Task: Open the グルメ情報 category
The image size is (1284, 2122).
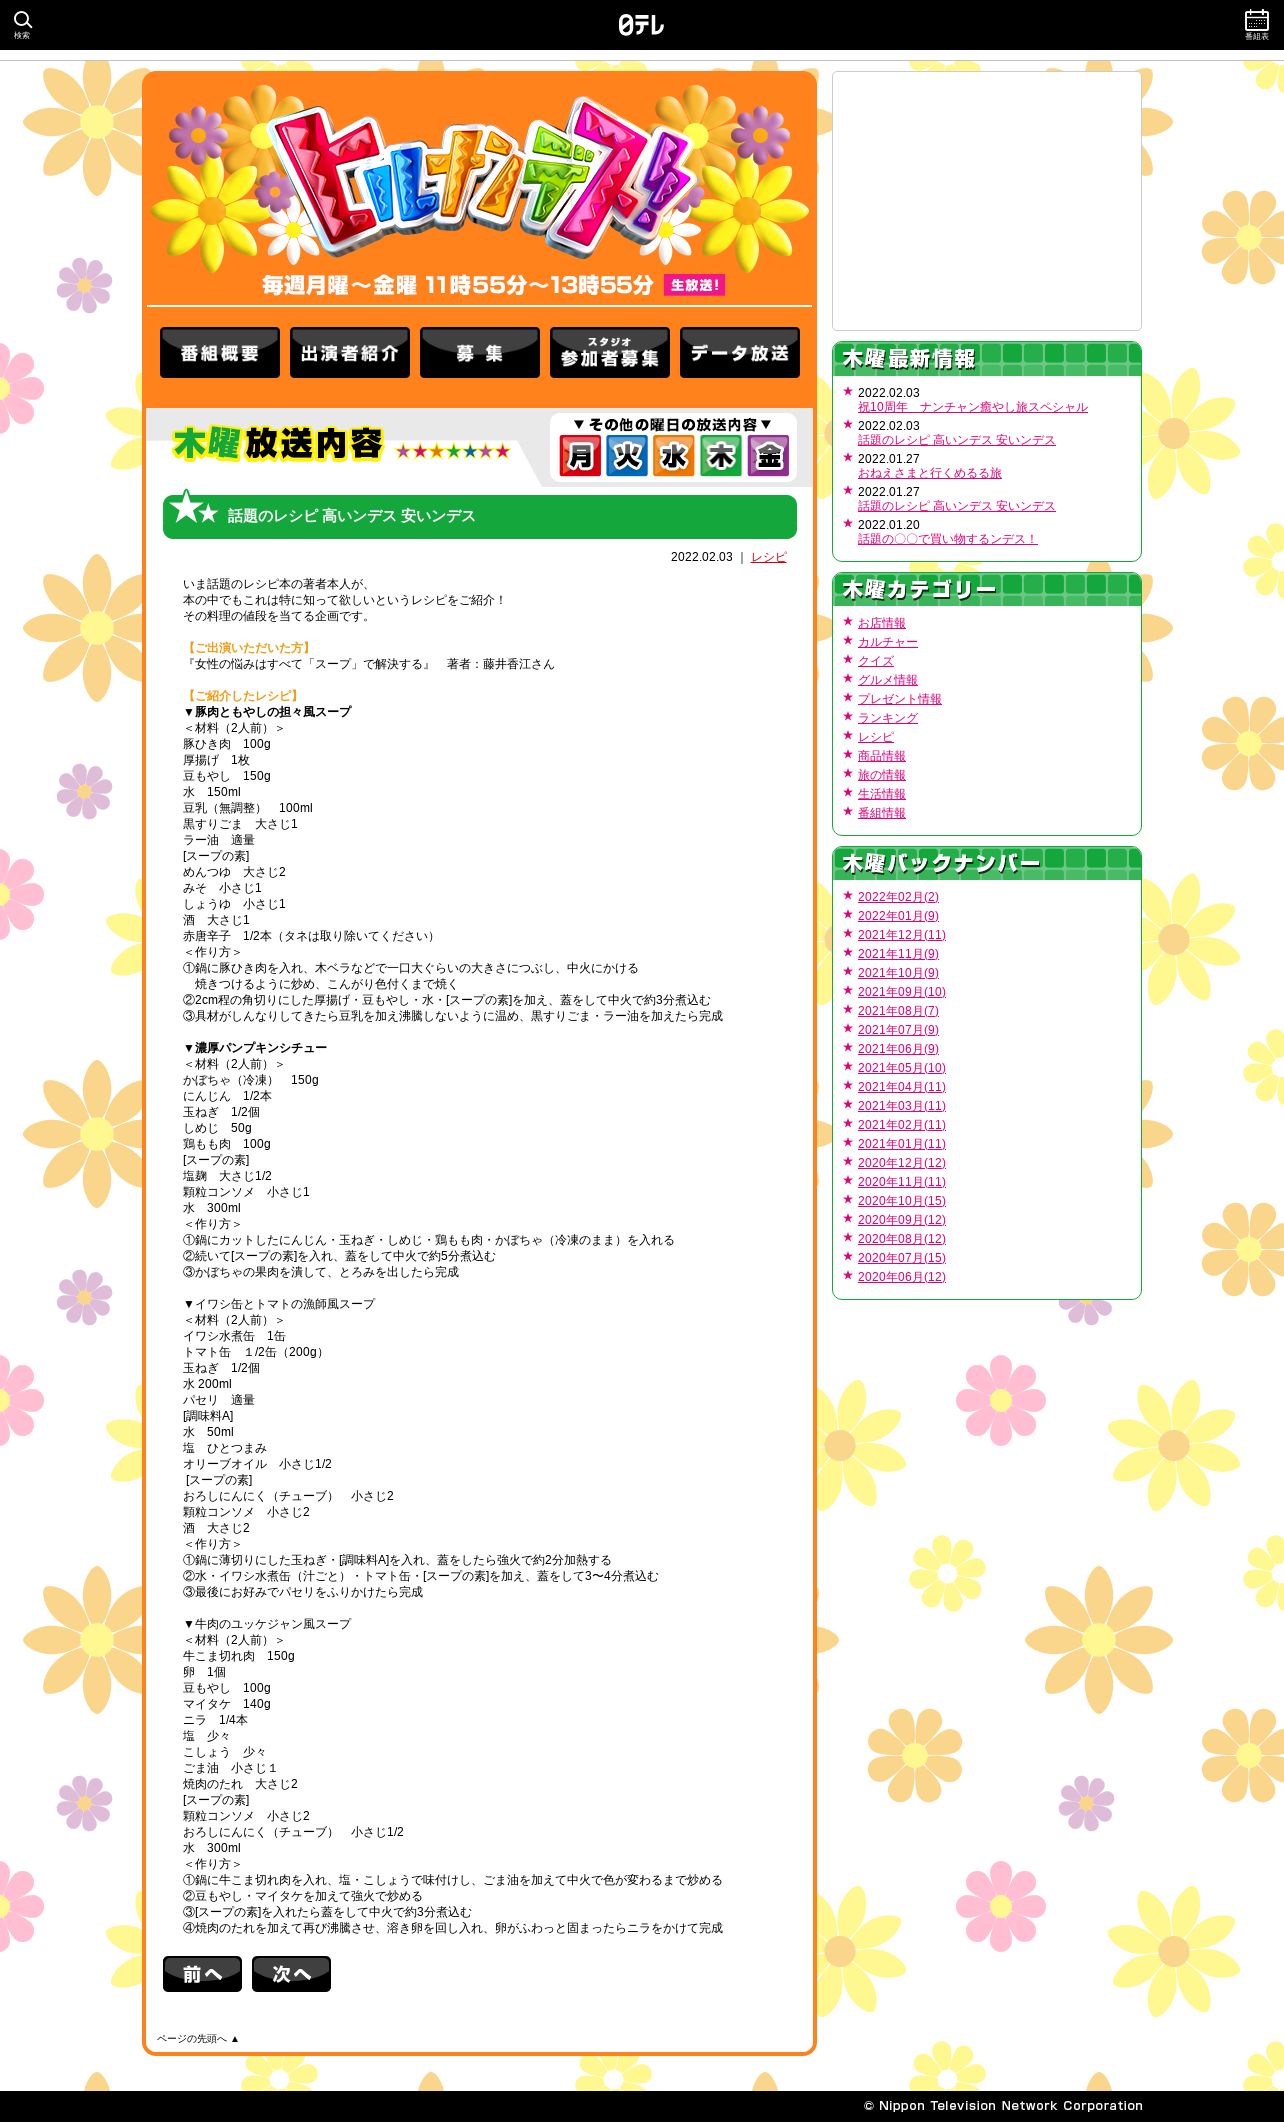Action: [x=887, y=680]
